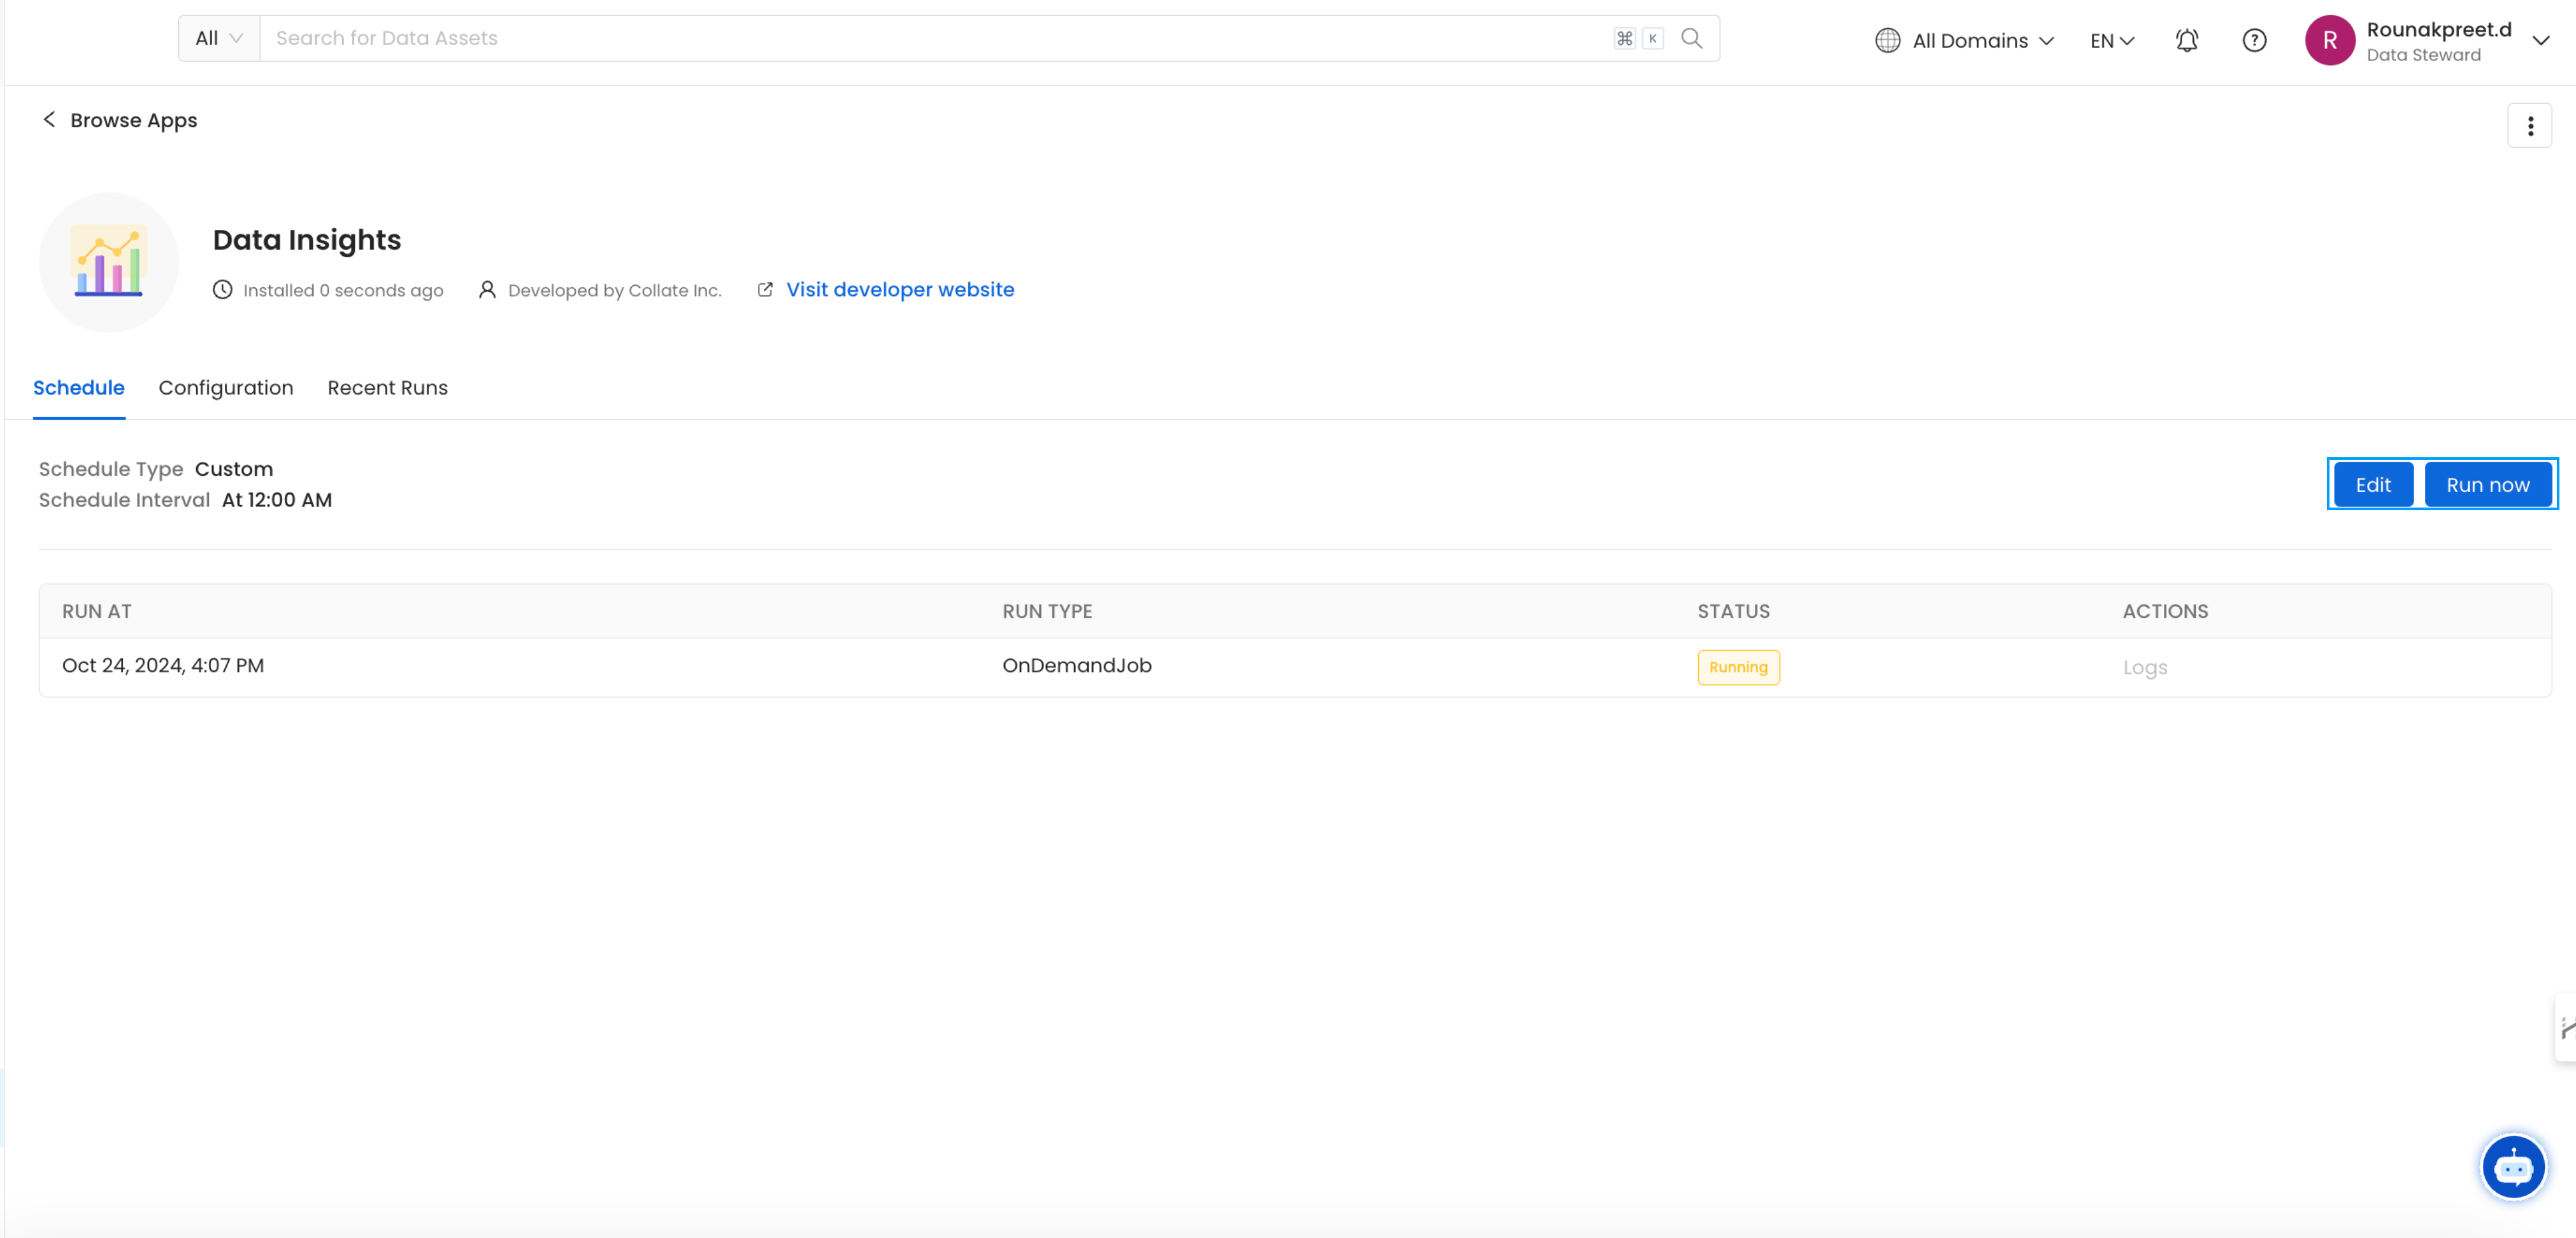Switch to the Recent Runs tab
This screenshot has width=2576, height=1238.
(387, 388)
